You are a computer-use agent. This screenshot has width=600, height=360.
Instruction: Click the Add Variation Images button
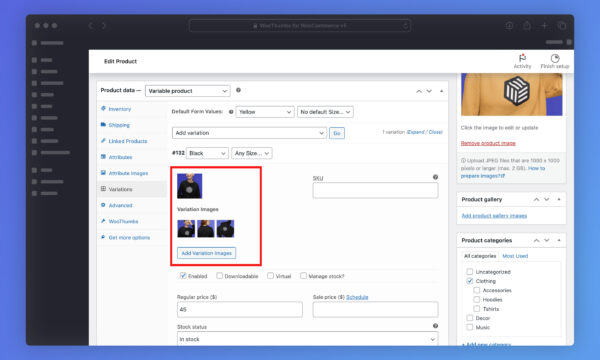[207, 253]
